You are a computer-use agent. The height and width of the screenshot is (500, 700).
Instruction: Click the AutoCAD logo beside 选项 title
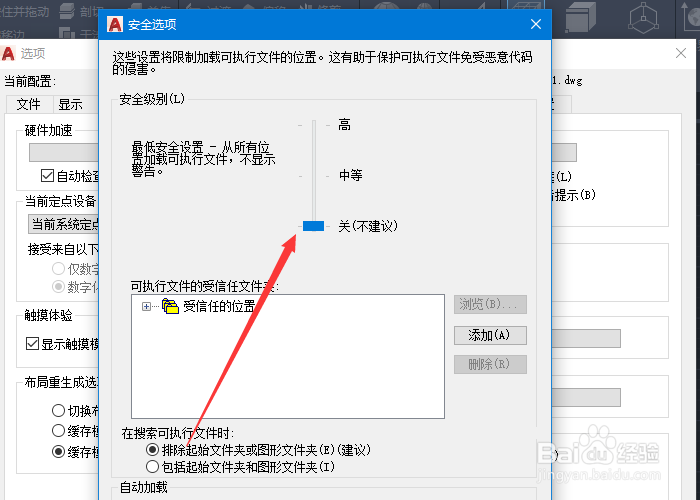pyautogui.click(x=8, y=54)
